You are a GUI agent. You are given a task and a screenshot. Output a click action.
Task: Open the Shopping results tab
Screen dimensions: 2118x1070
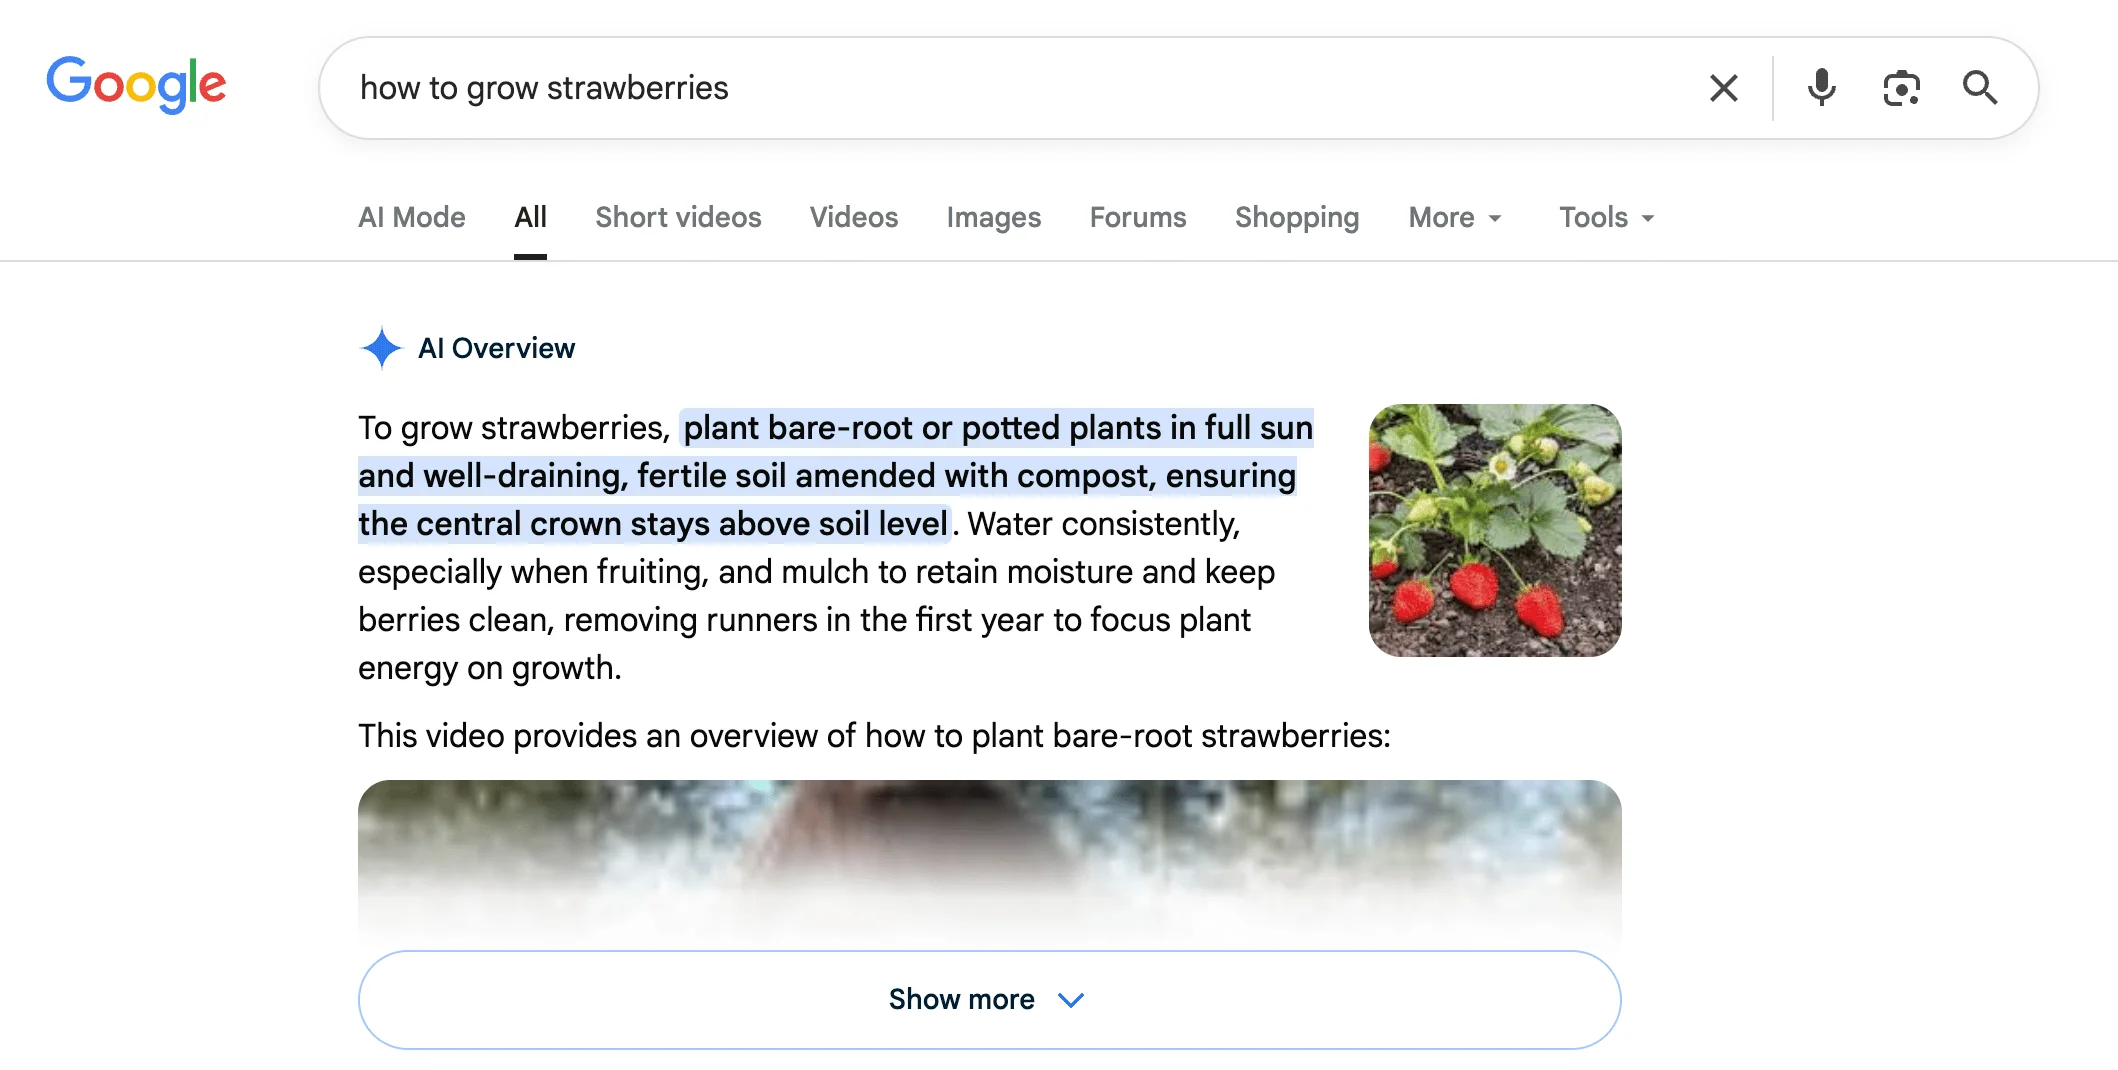(1297, 217)
